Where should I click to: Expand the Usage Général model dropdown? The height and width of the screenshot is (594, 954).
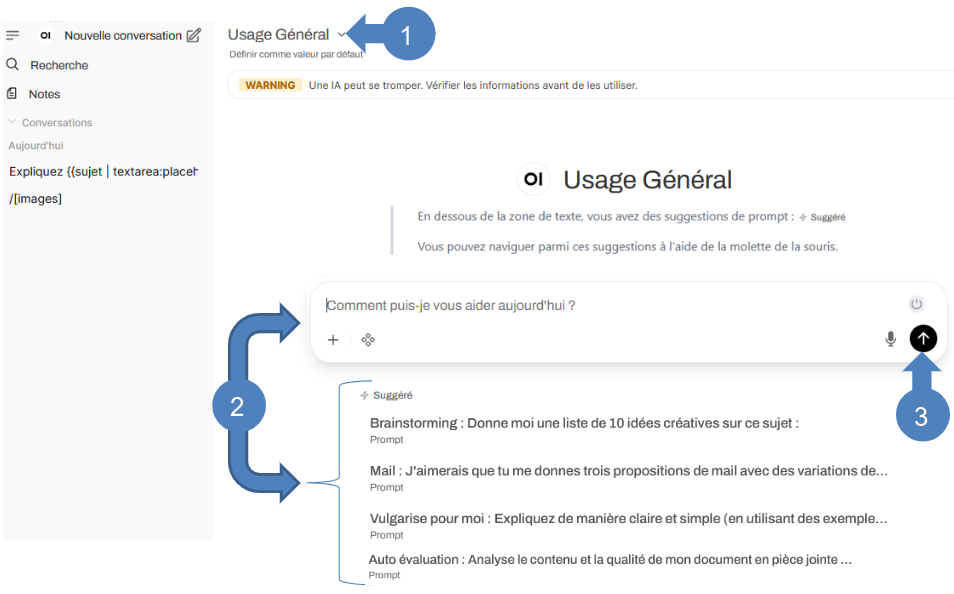click(341, 35)
